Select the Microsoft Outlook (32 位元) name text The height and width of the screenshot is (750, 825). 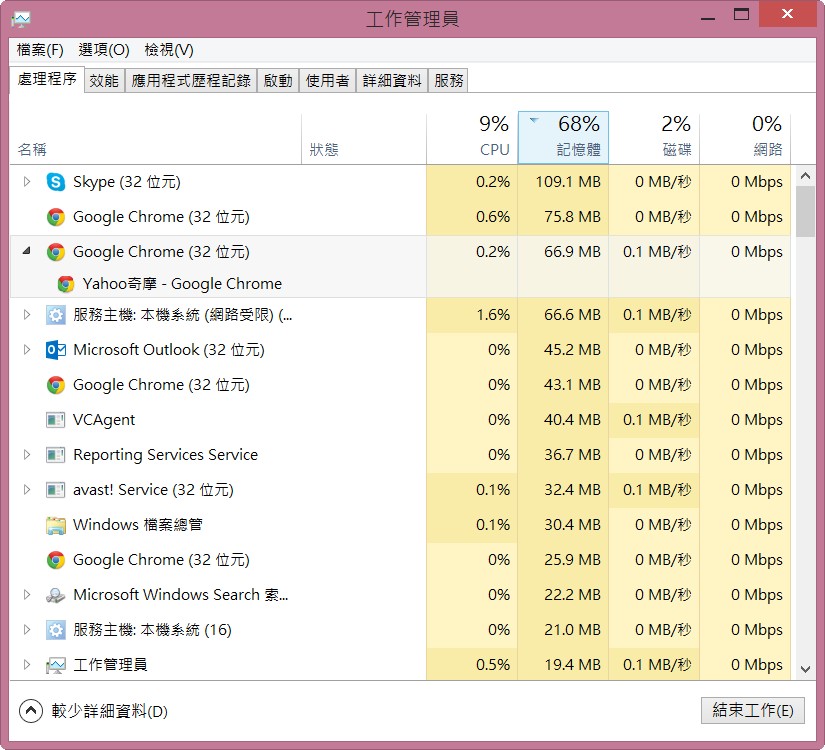168,350
